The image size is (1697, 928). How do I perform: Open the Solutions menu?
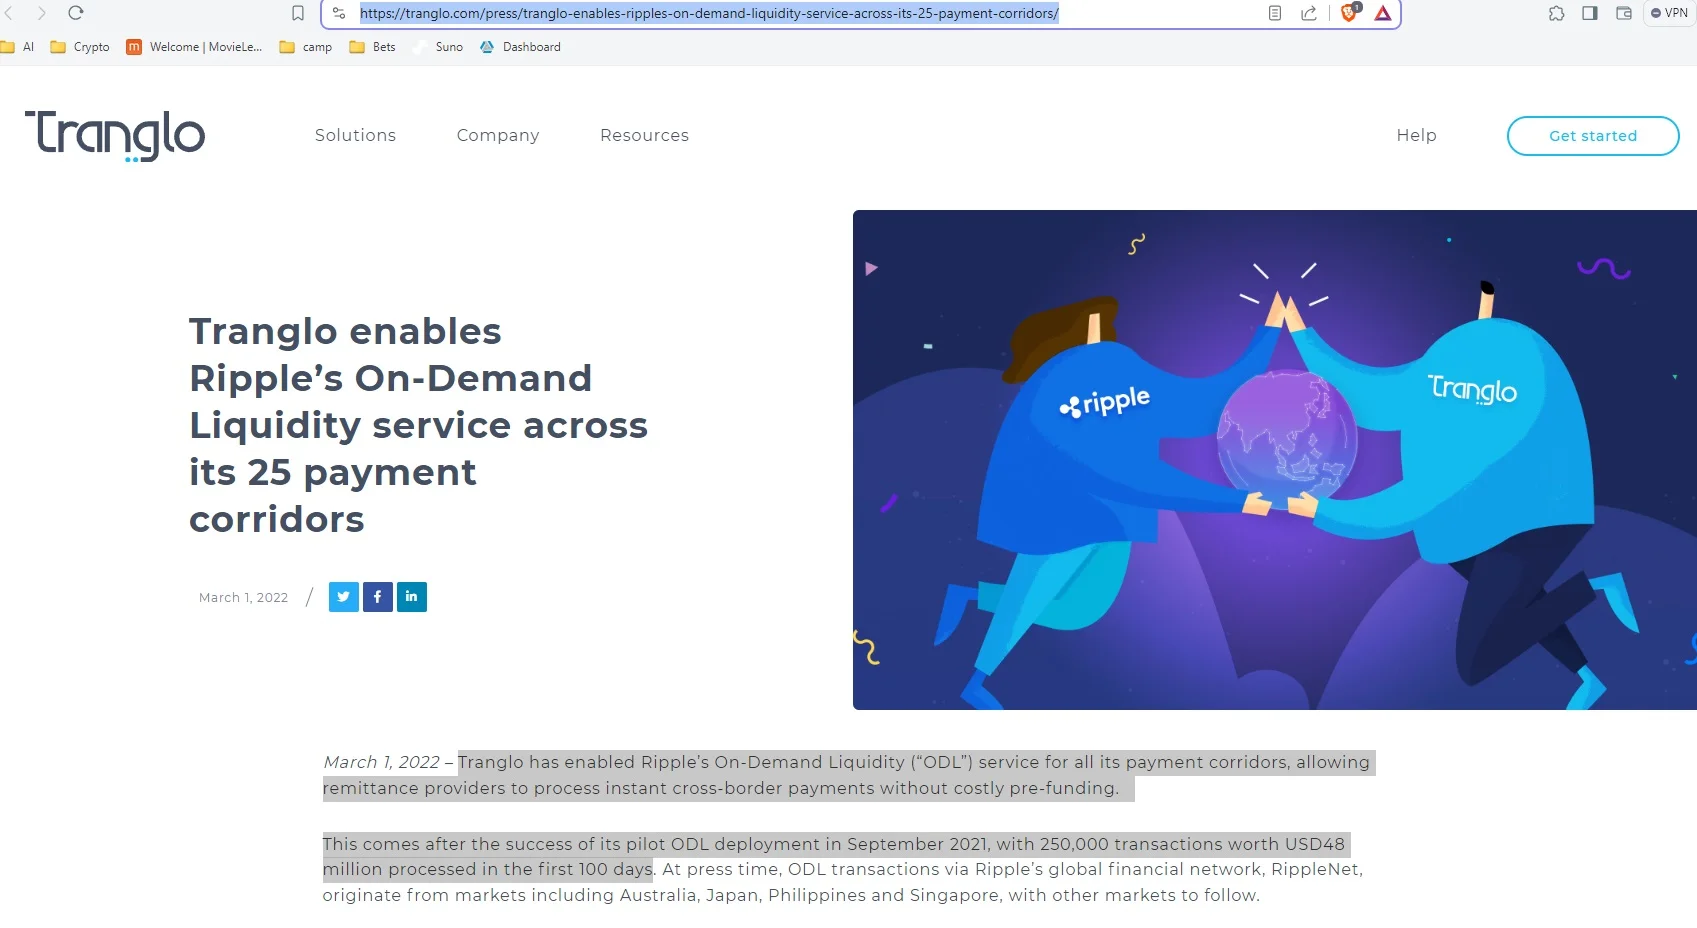click(355, 135)
